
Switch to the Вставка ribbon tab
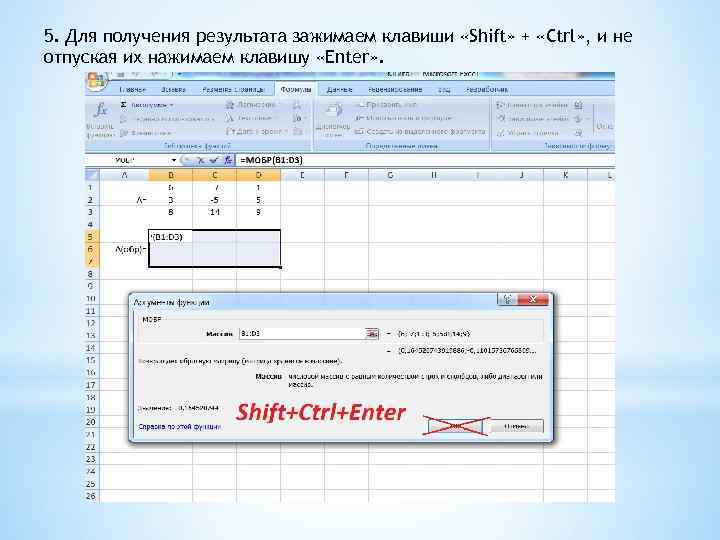pyautogui.click(x=174, y=90)
